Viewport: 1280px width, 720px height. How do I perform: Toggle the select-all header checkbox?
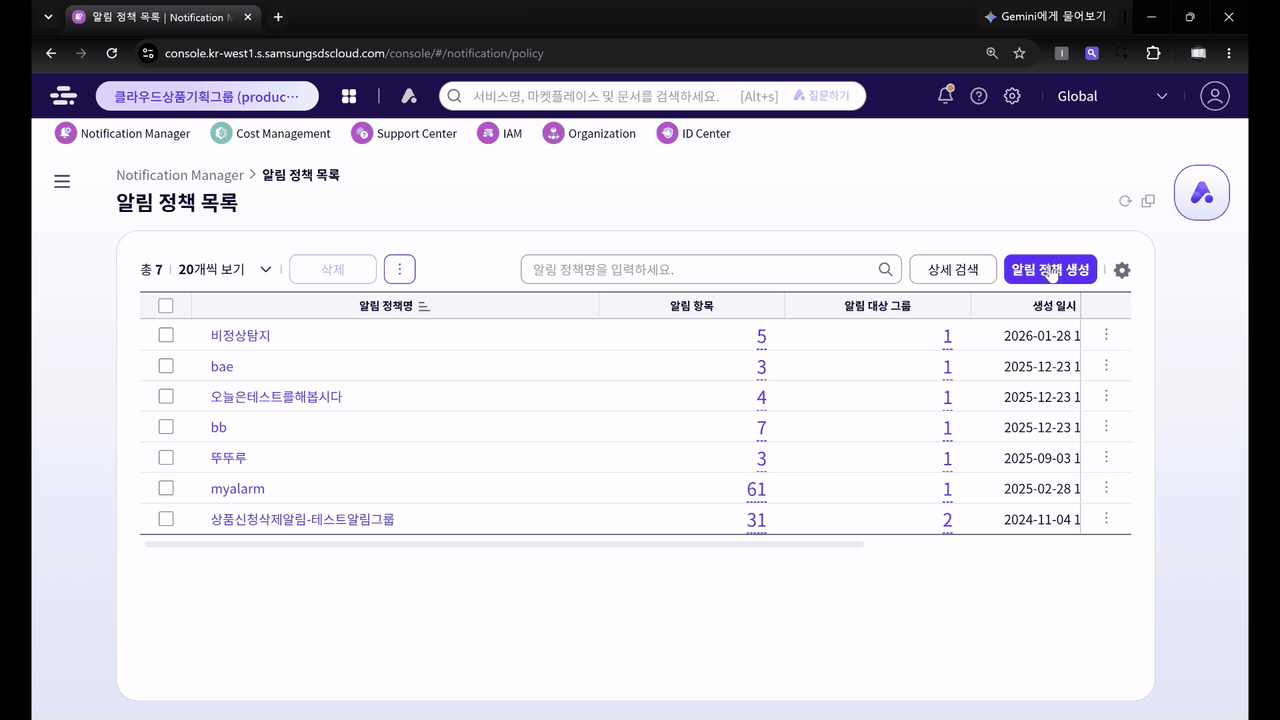pos(166,306)
